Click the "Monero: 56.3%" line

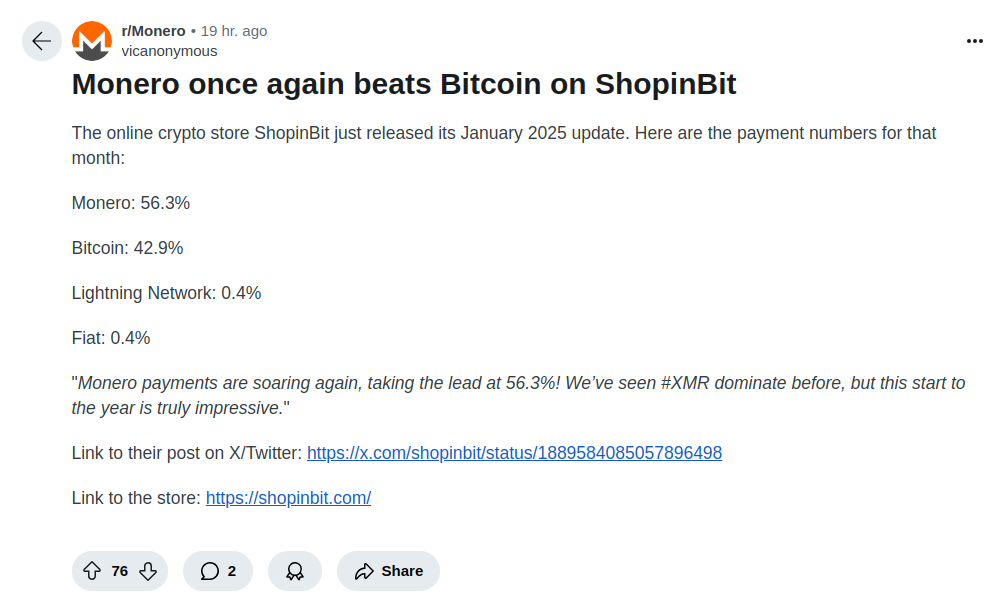[x=131, y=203]
